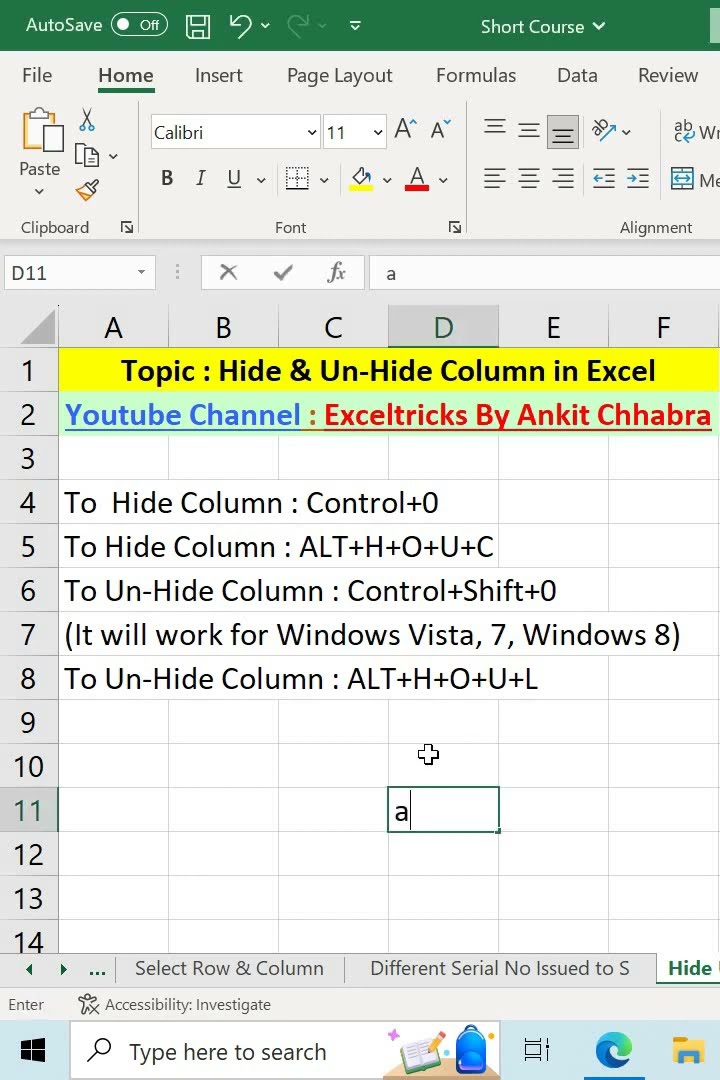The width and height of the screenshot is (720, 1080).
Task: Open the Data ribbon tab
Action: pos(577,75)
